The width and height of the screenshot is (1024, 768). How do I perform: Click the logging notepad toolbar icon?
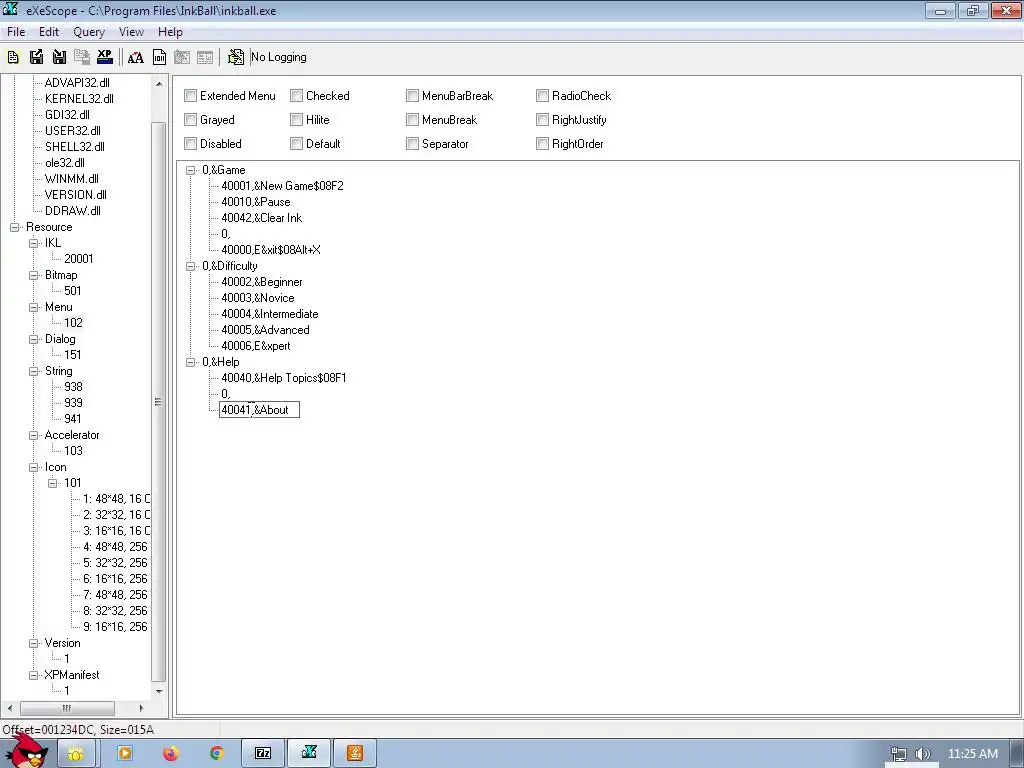(x=236, y=57)
